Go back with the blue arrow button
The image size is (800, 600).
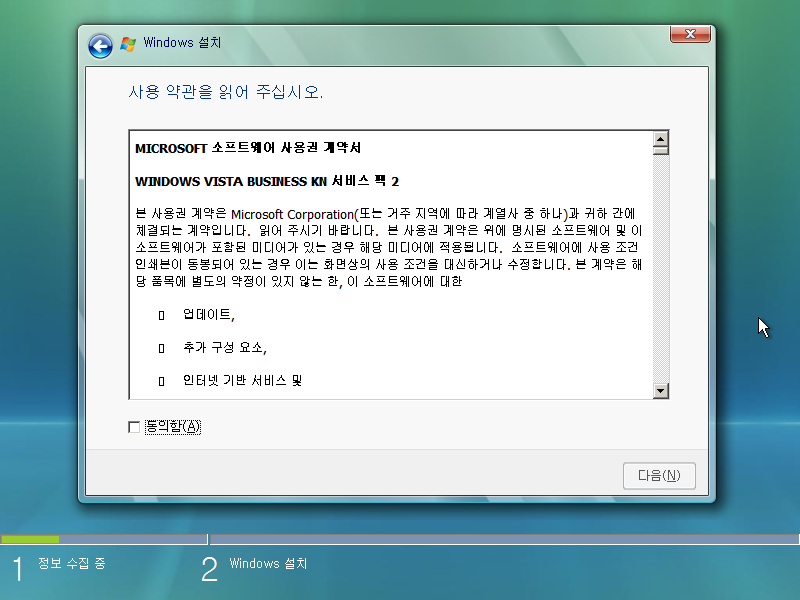point(100,46)
